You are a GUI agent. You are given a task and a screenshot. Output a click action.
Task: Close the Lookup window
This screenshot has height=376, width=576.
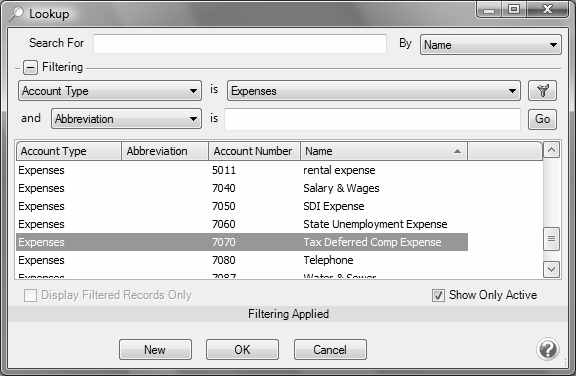547,9
